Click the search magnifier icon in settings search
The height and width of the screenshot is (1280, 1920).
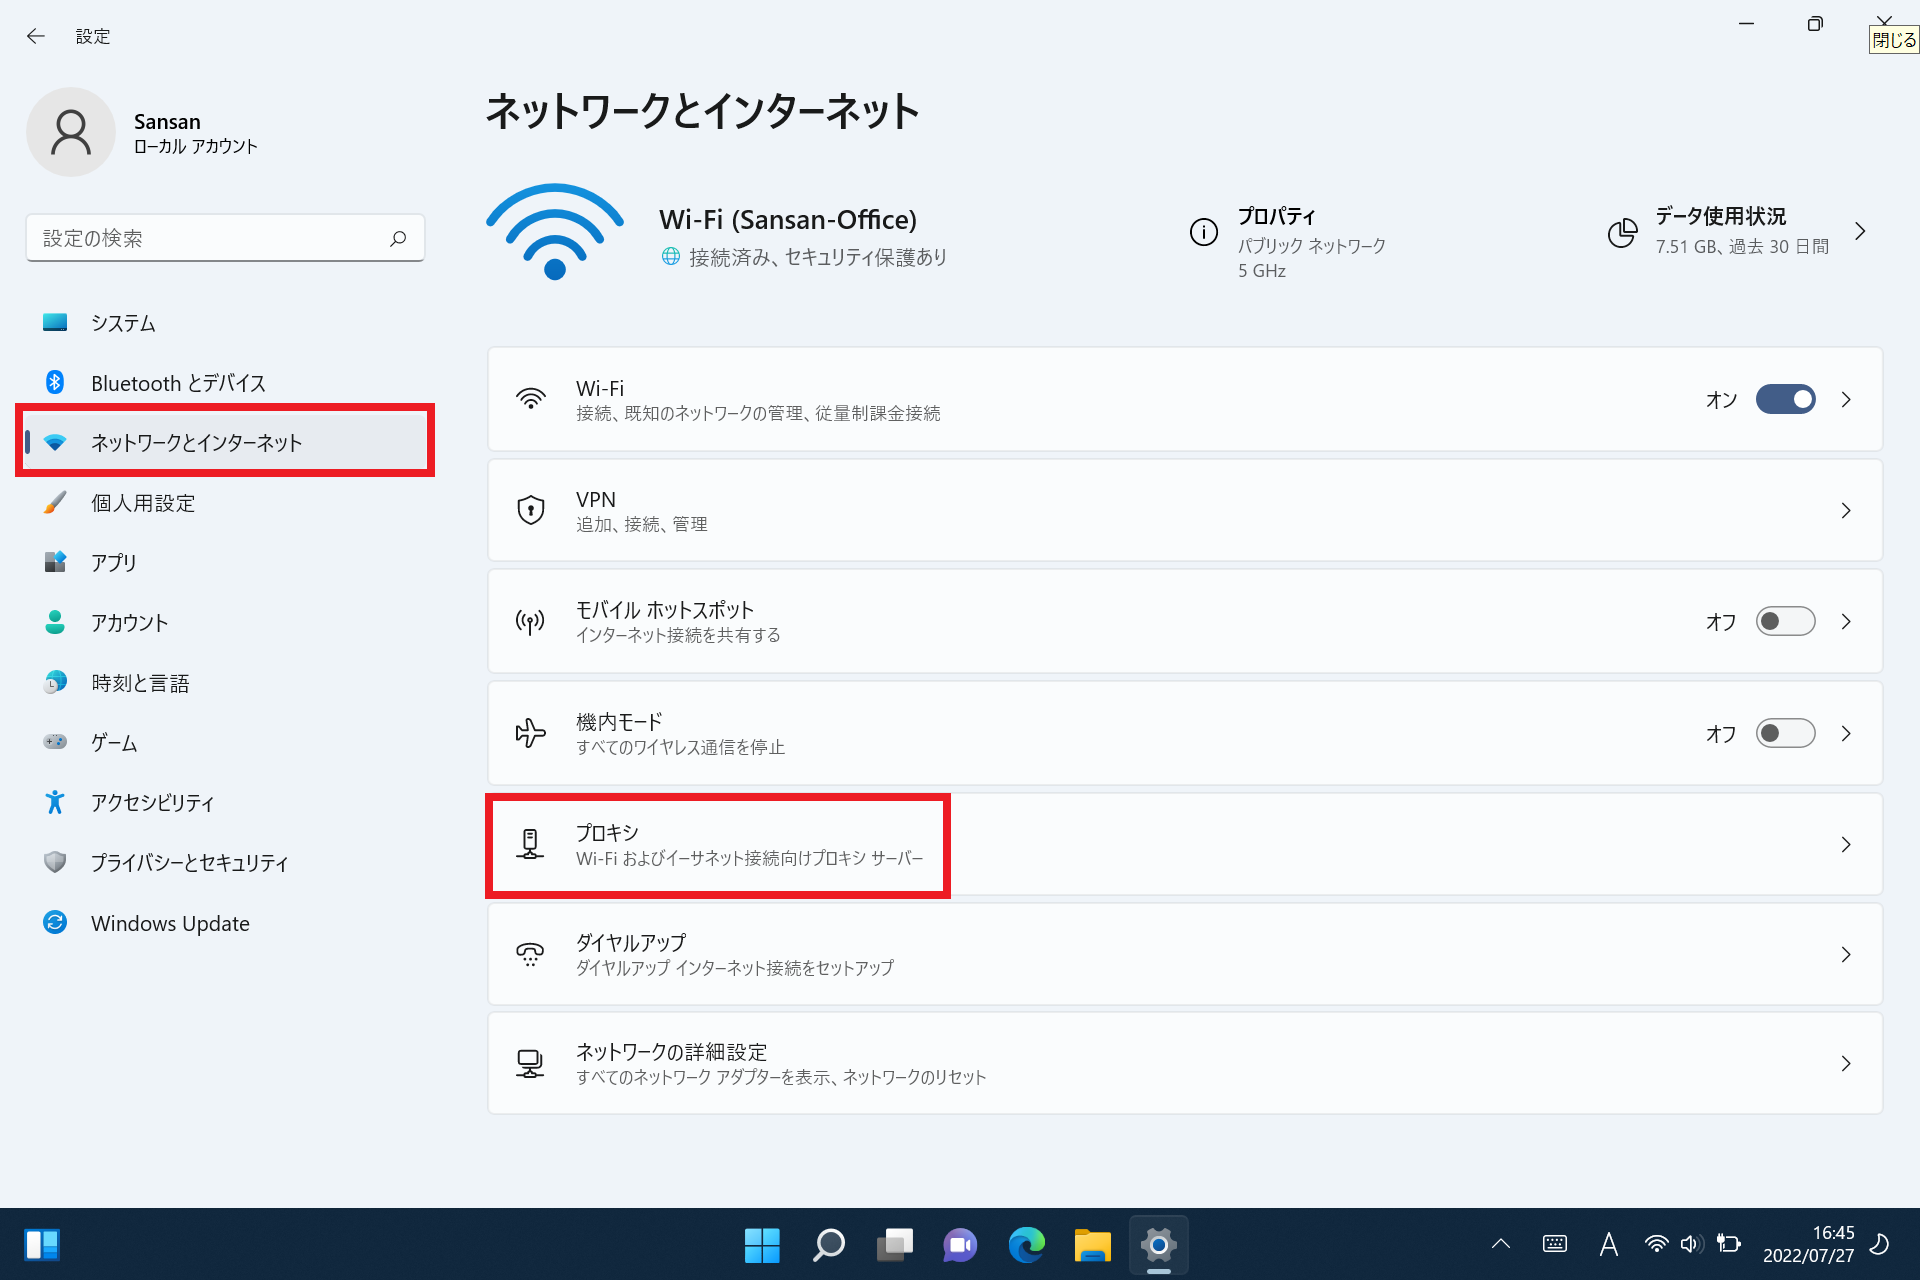tap(398, 238)
